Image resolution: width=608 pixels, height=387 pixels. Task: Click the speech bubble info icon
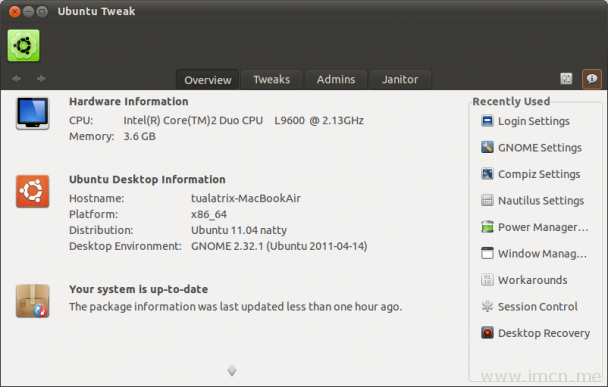pos(592,79)
